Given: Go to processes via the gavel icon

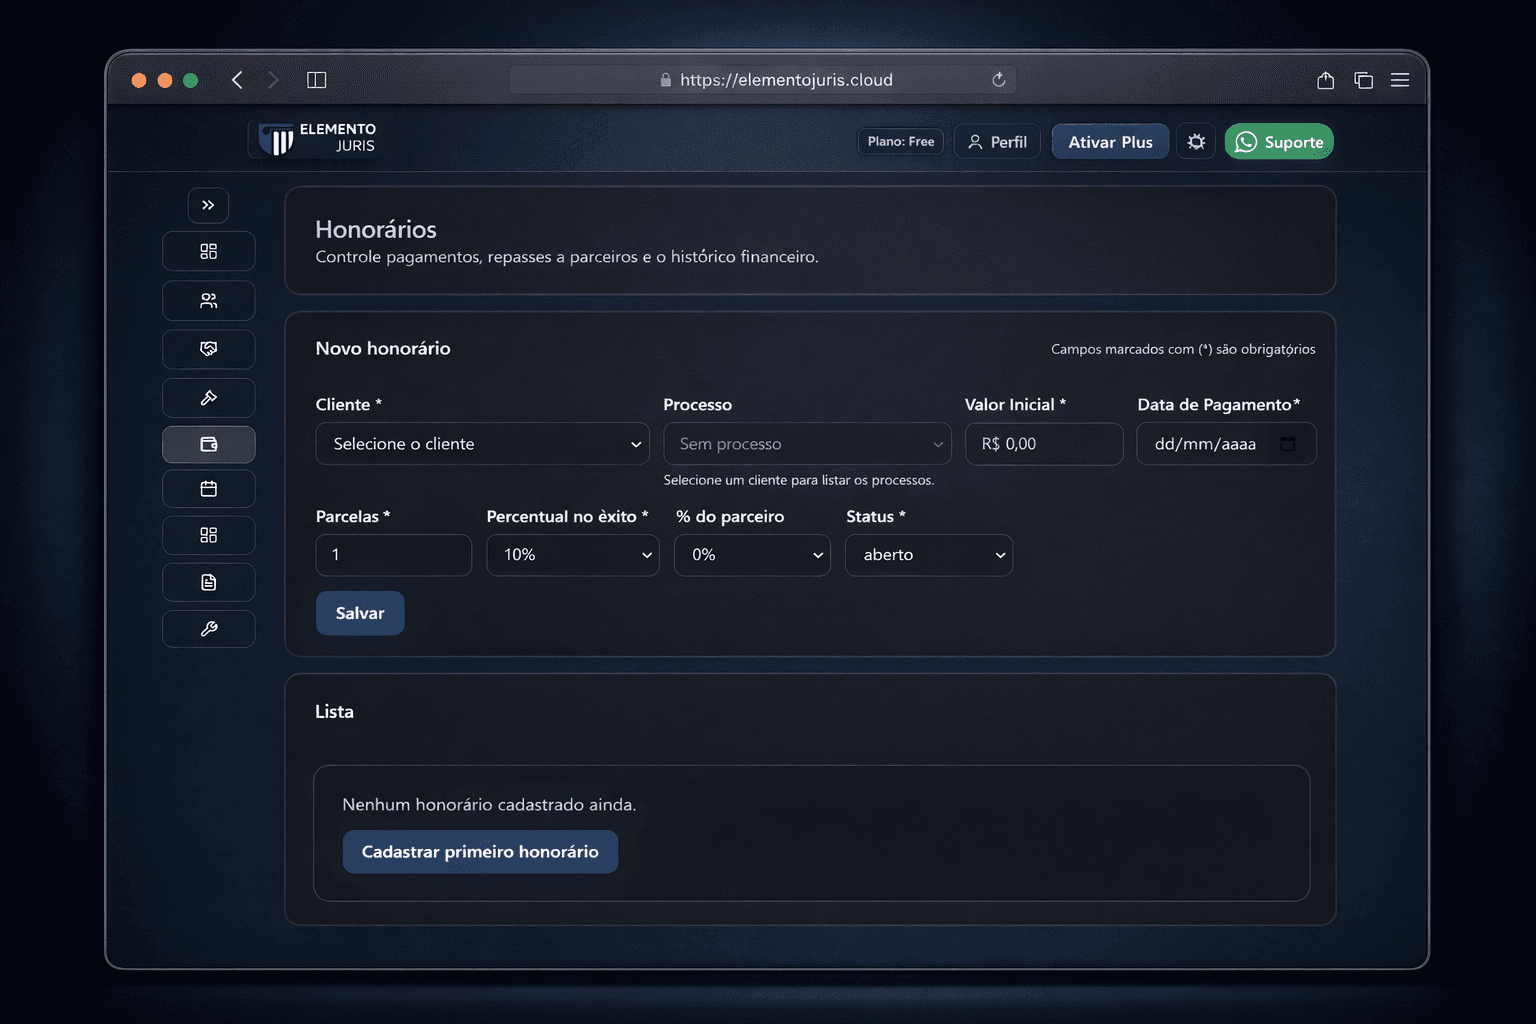Looking at the screenshot, I should tap(208, 398).
